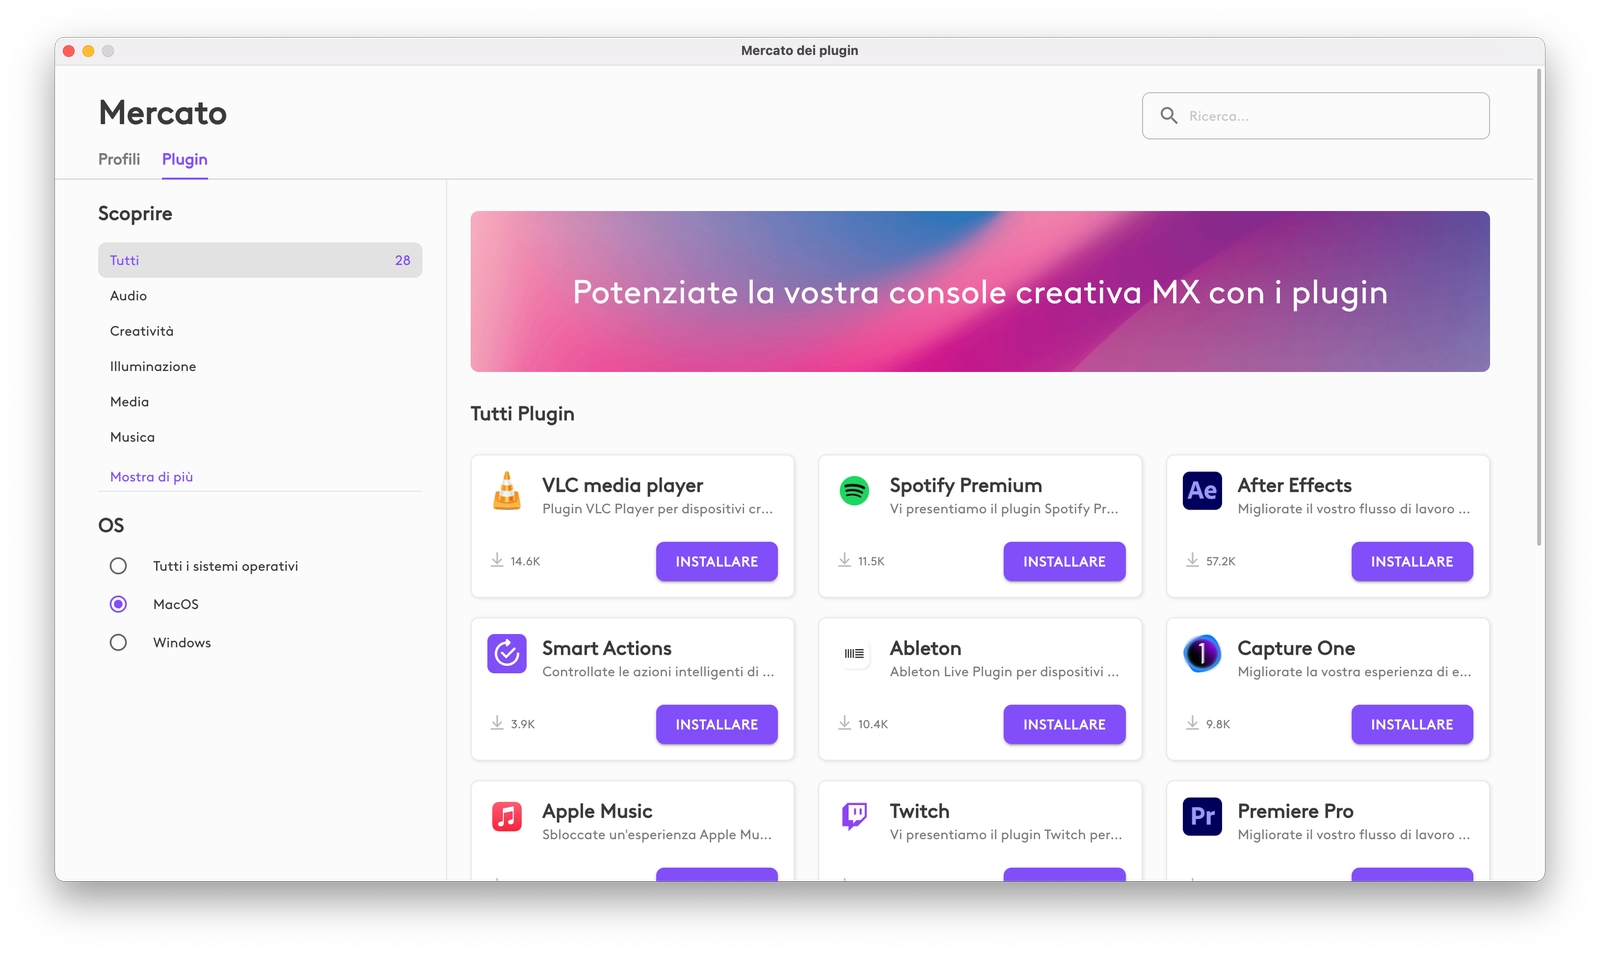This screenshot has height=954, width=1600.
Task: Open the VLC media player title
Action: coord(622,485)
